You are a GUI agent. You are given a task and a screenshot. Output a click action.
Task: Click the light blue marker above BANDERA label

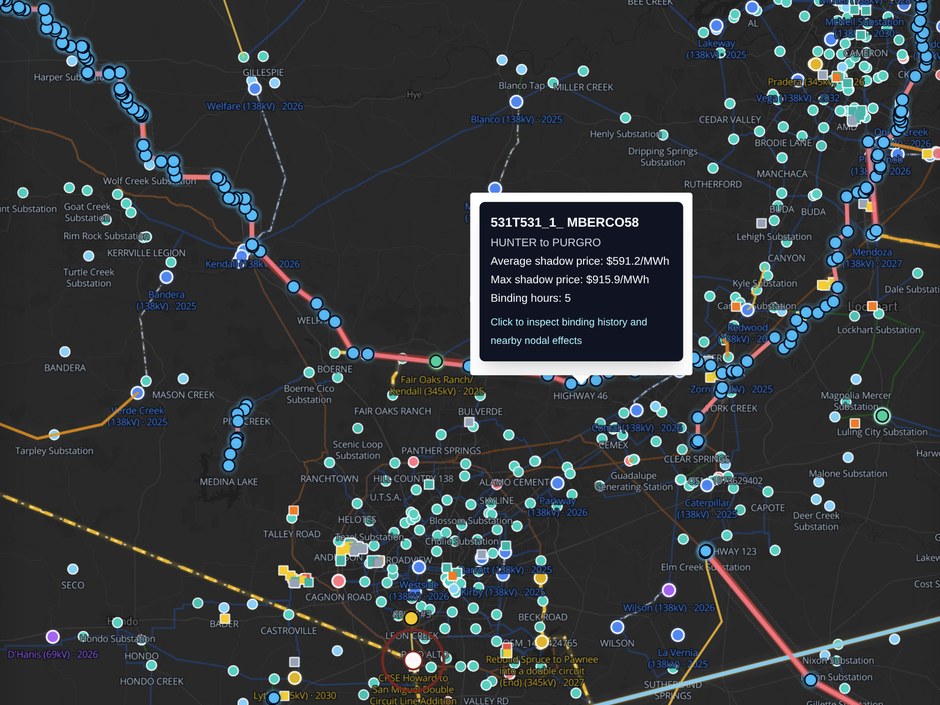point(65,351)
